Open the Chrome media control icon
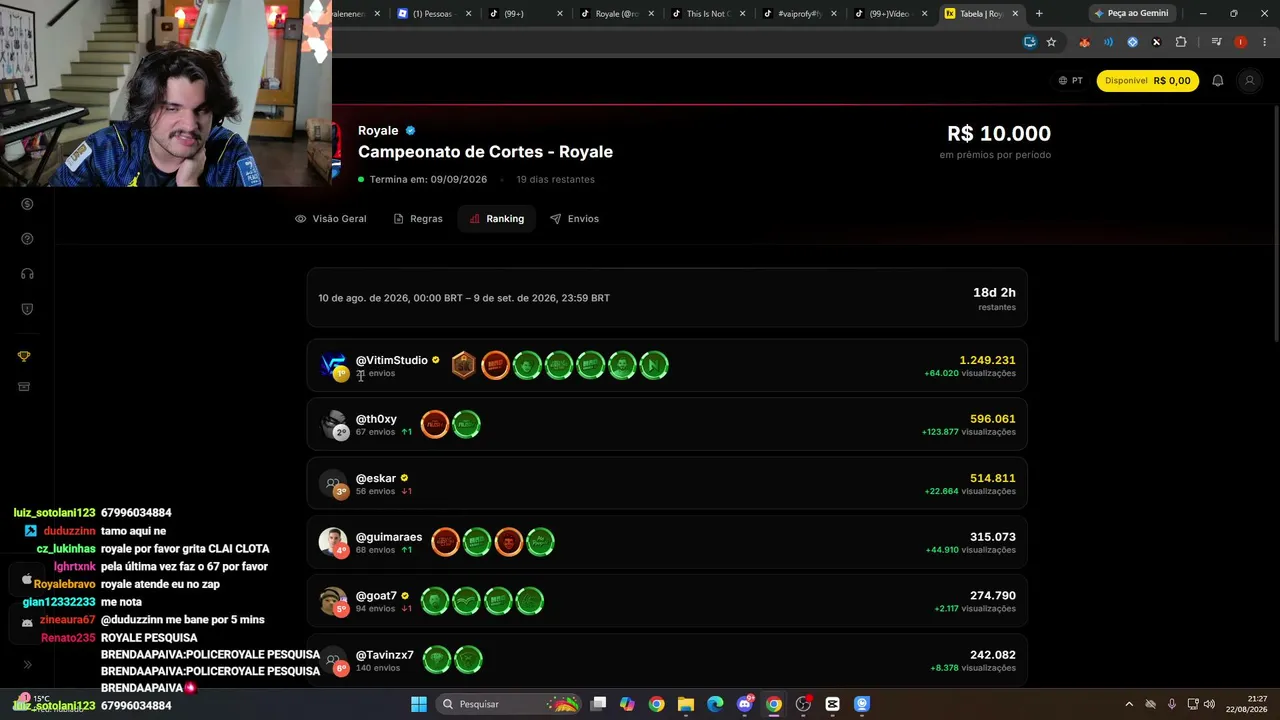 coord(1216,42)
